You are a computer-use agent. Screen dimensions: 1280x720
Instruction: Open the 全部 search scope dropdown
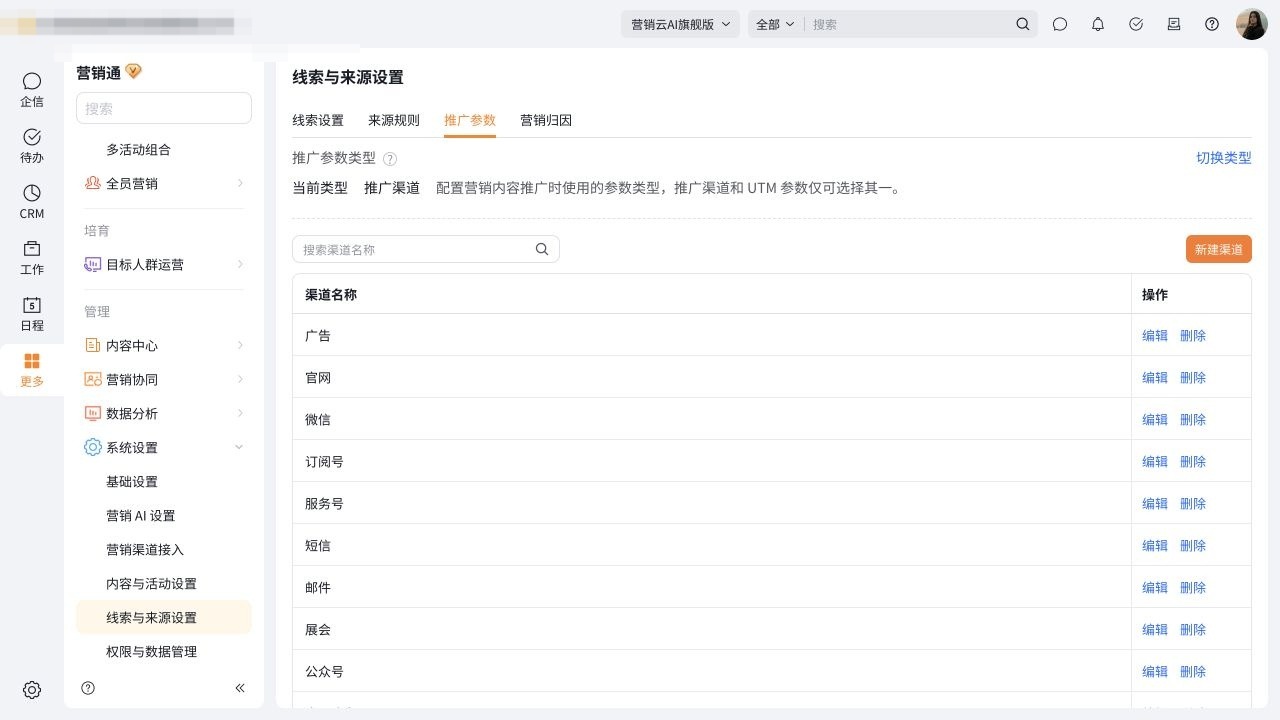pos(775,24)
